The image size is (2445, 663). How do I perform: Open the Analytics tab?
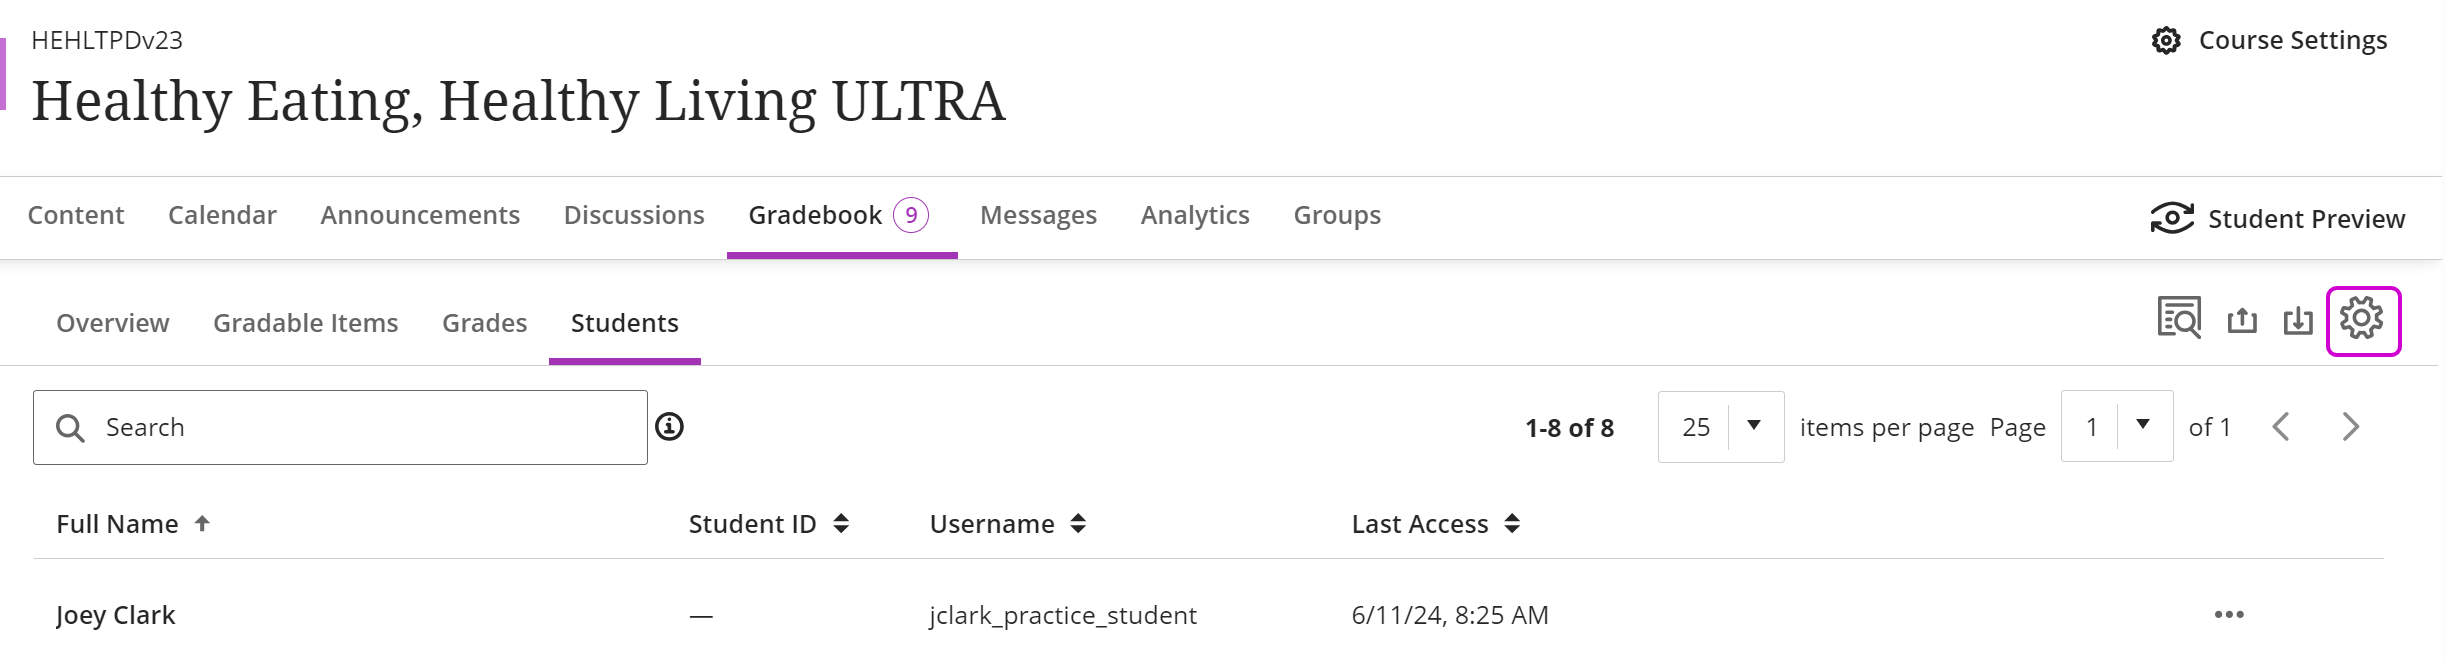(1195, 215)
